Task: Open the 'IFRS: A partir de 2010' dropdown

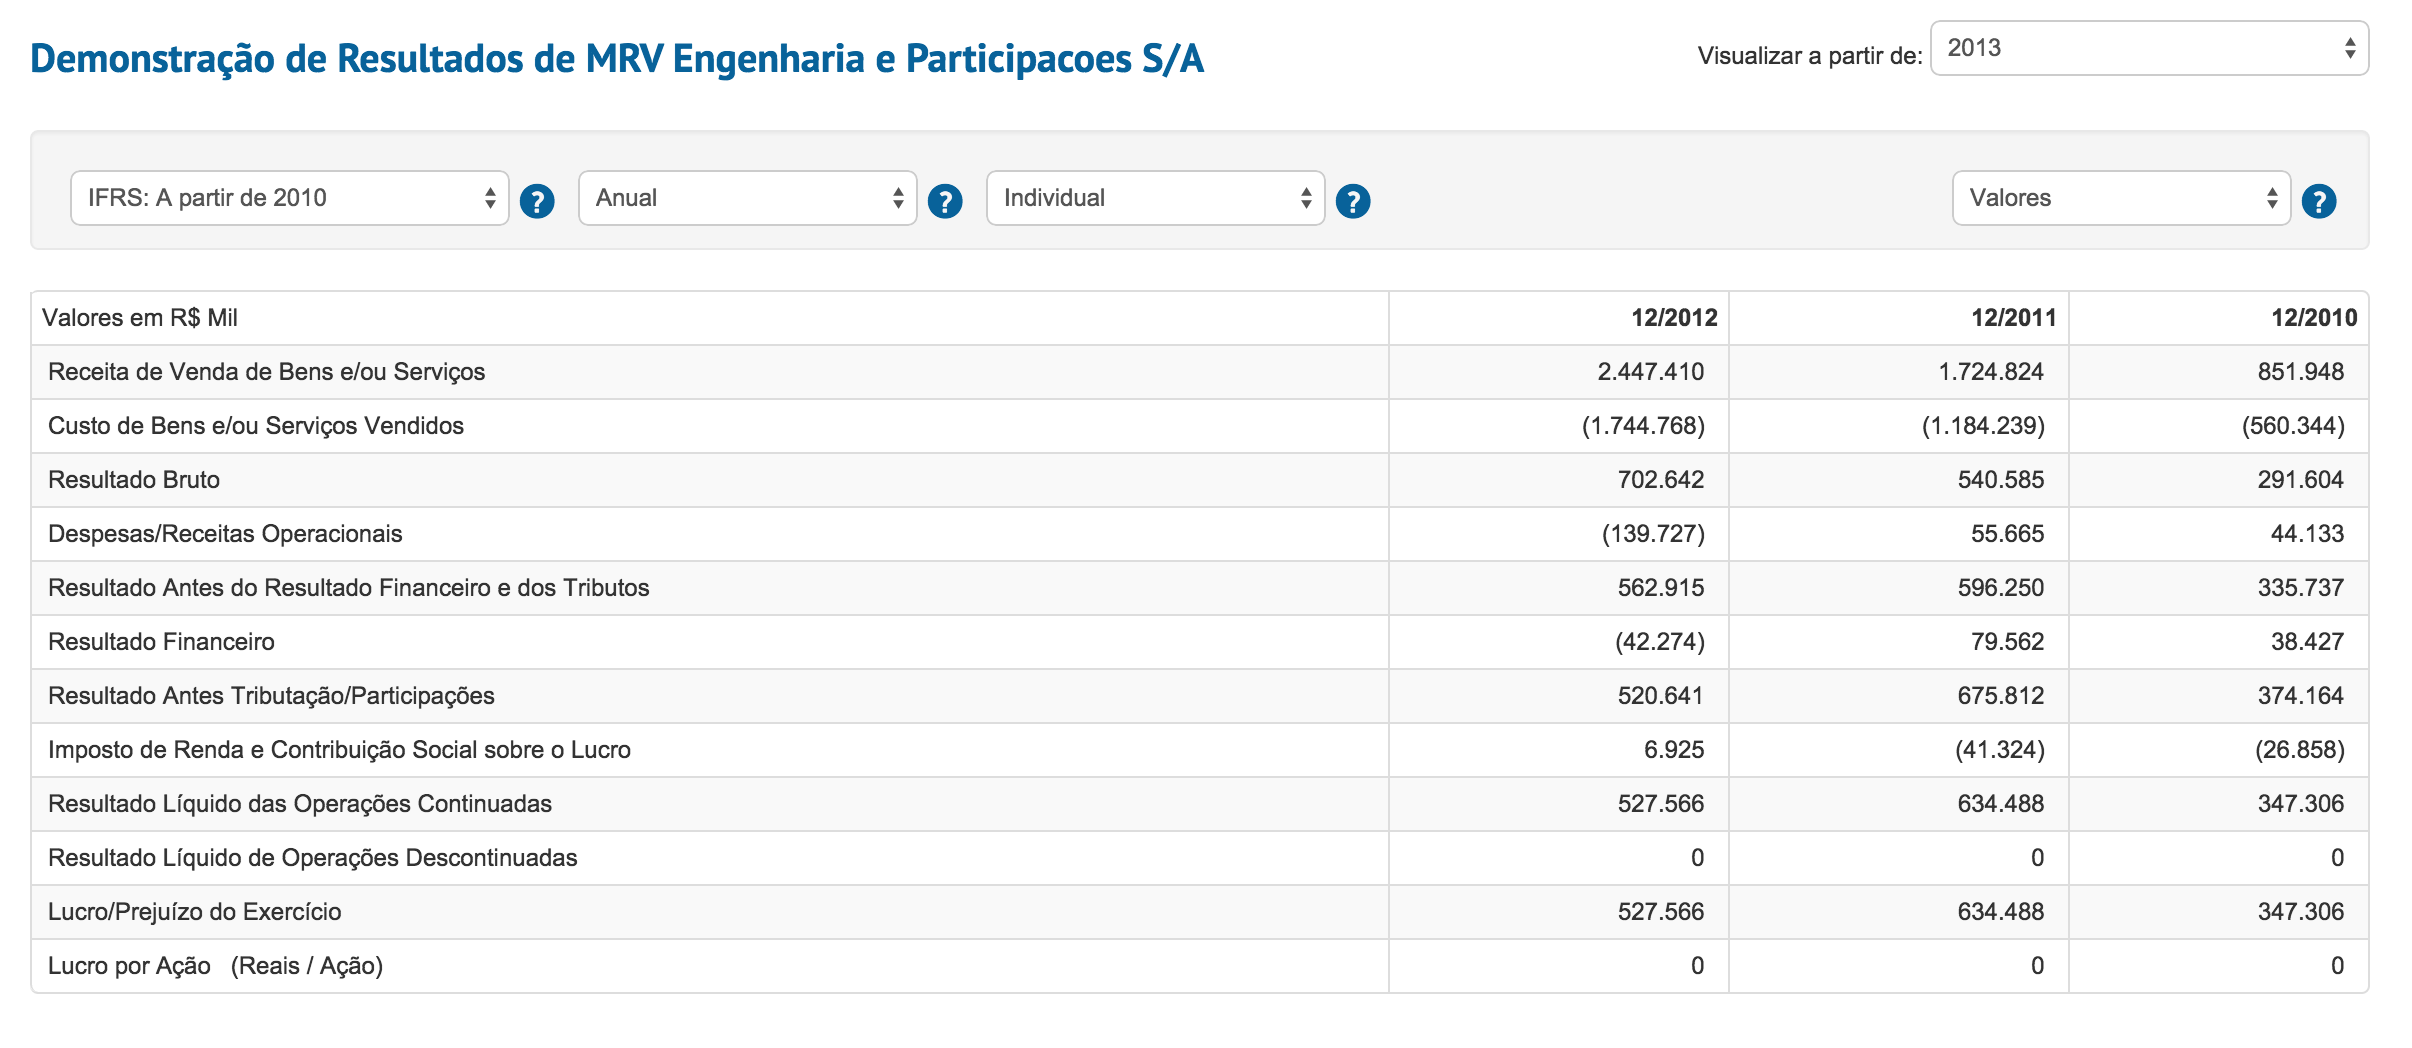Action: (290, 198)
